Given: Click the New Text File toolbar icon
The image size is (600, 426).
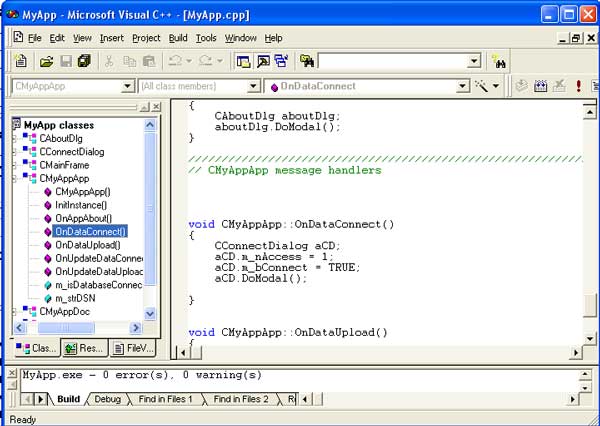Looking at the screenshot, I should click(21, 61).
